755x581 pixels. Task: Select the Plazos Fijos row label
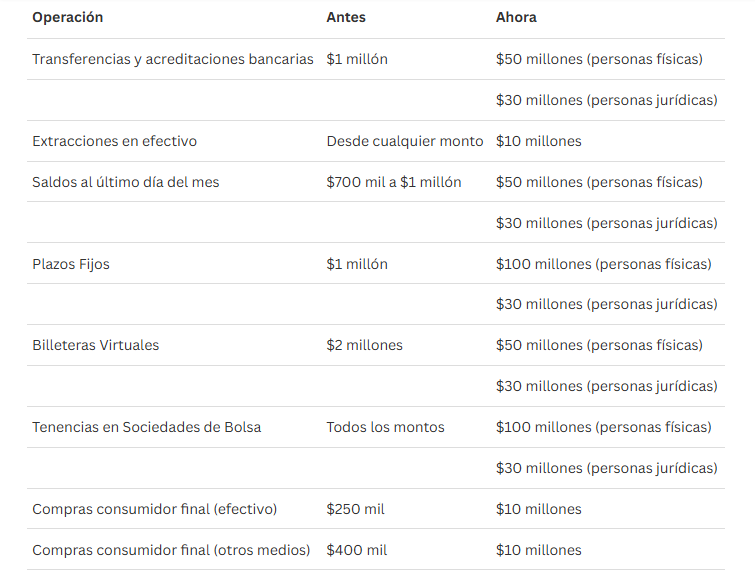point(71,264)
